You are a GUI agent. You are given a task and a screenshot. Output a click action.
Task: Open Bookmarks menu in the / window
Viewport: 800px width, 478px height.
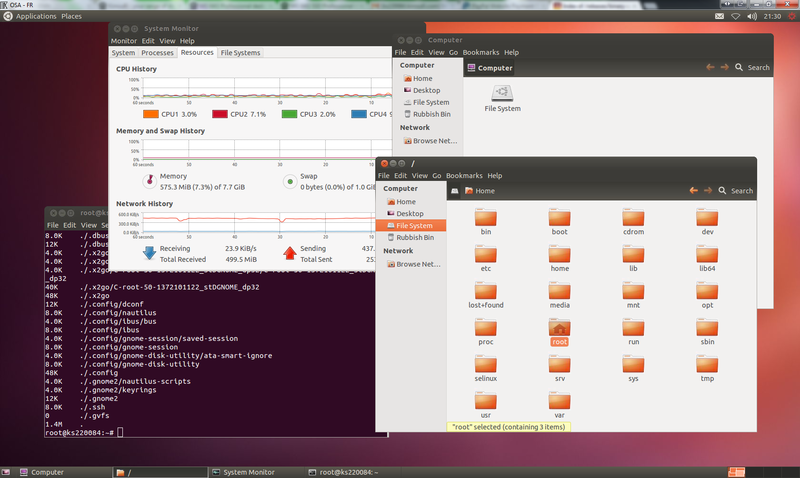pos(464,175)
